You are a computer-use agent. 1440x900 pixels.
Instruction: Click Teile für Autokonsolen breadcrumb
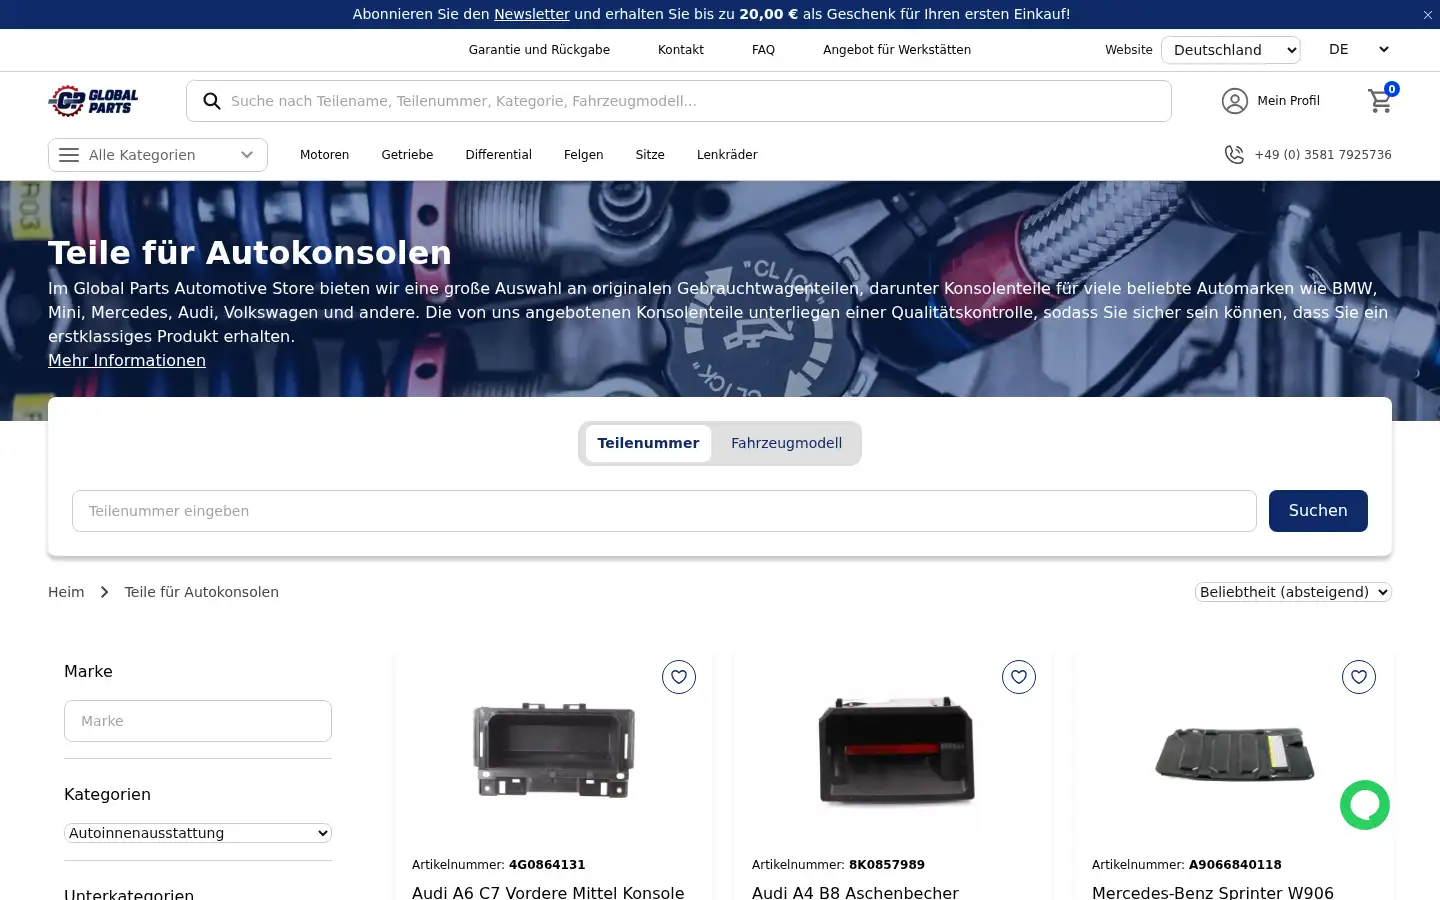coord(201,592)
